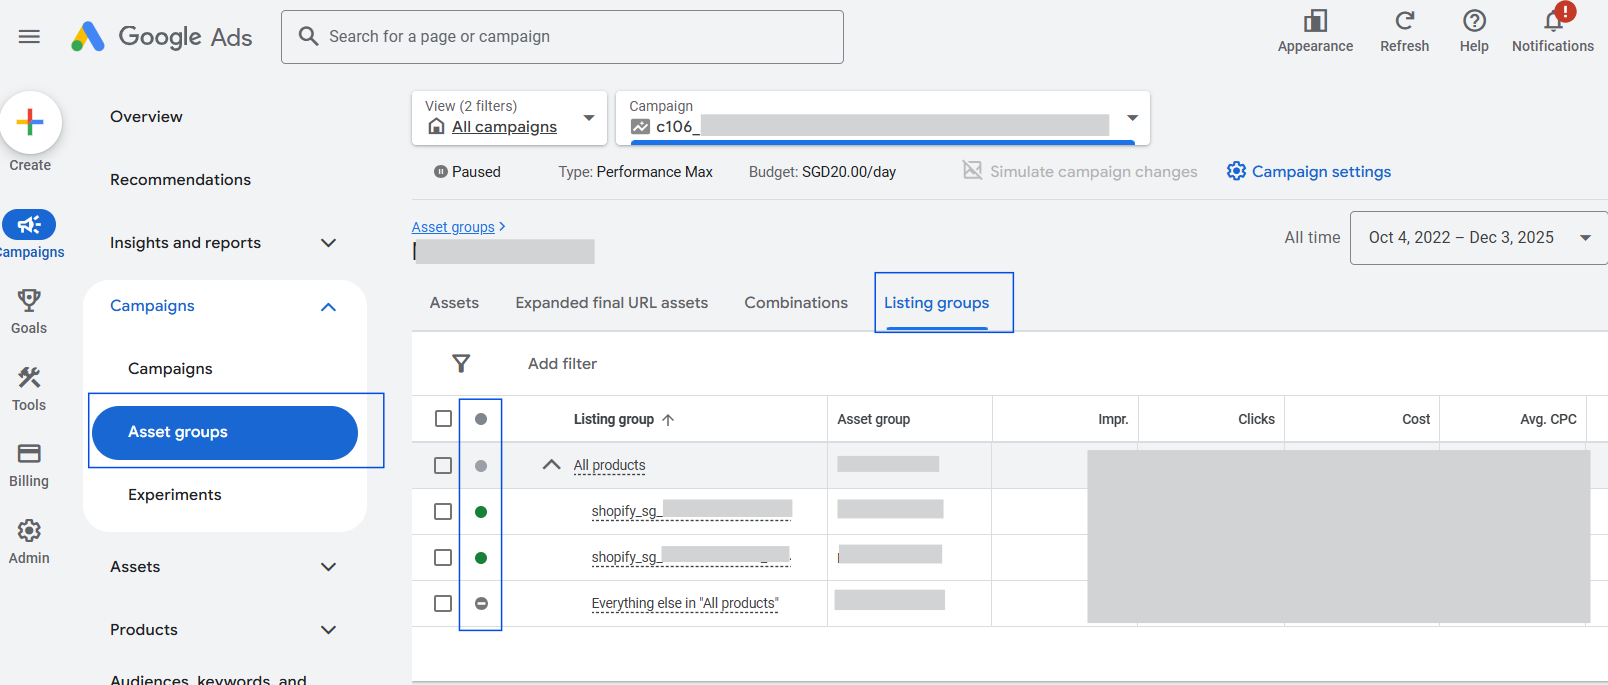Click green status dot of second shopify_sg row
Image resolution: width=1608 pixels, height=685 pixels.
pyautogui.click(x=481, y=558)
